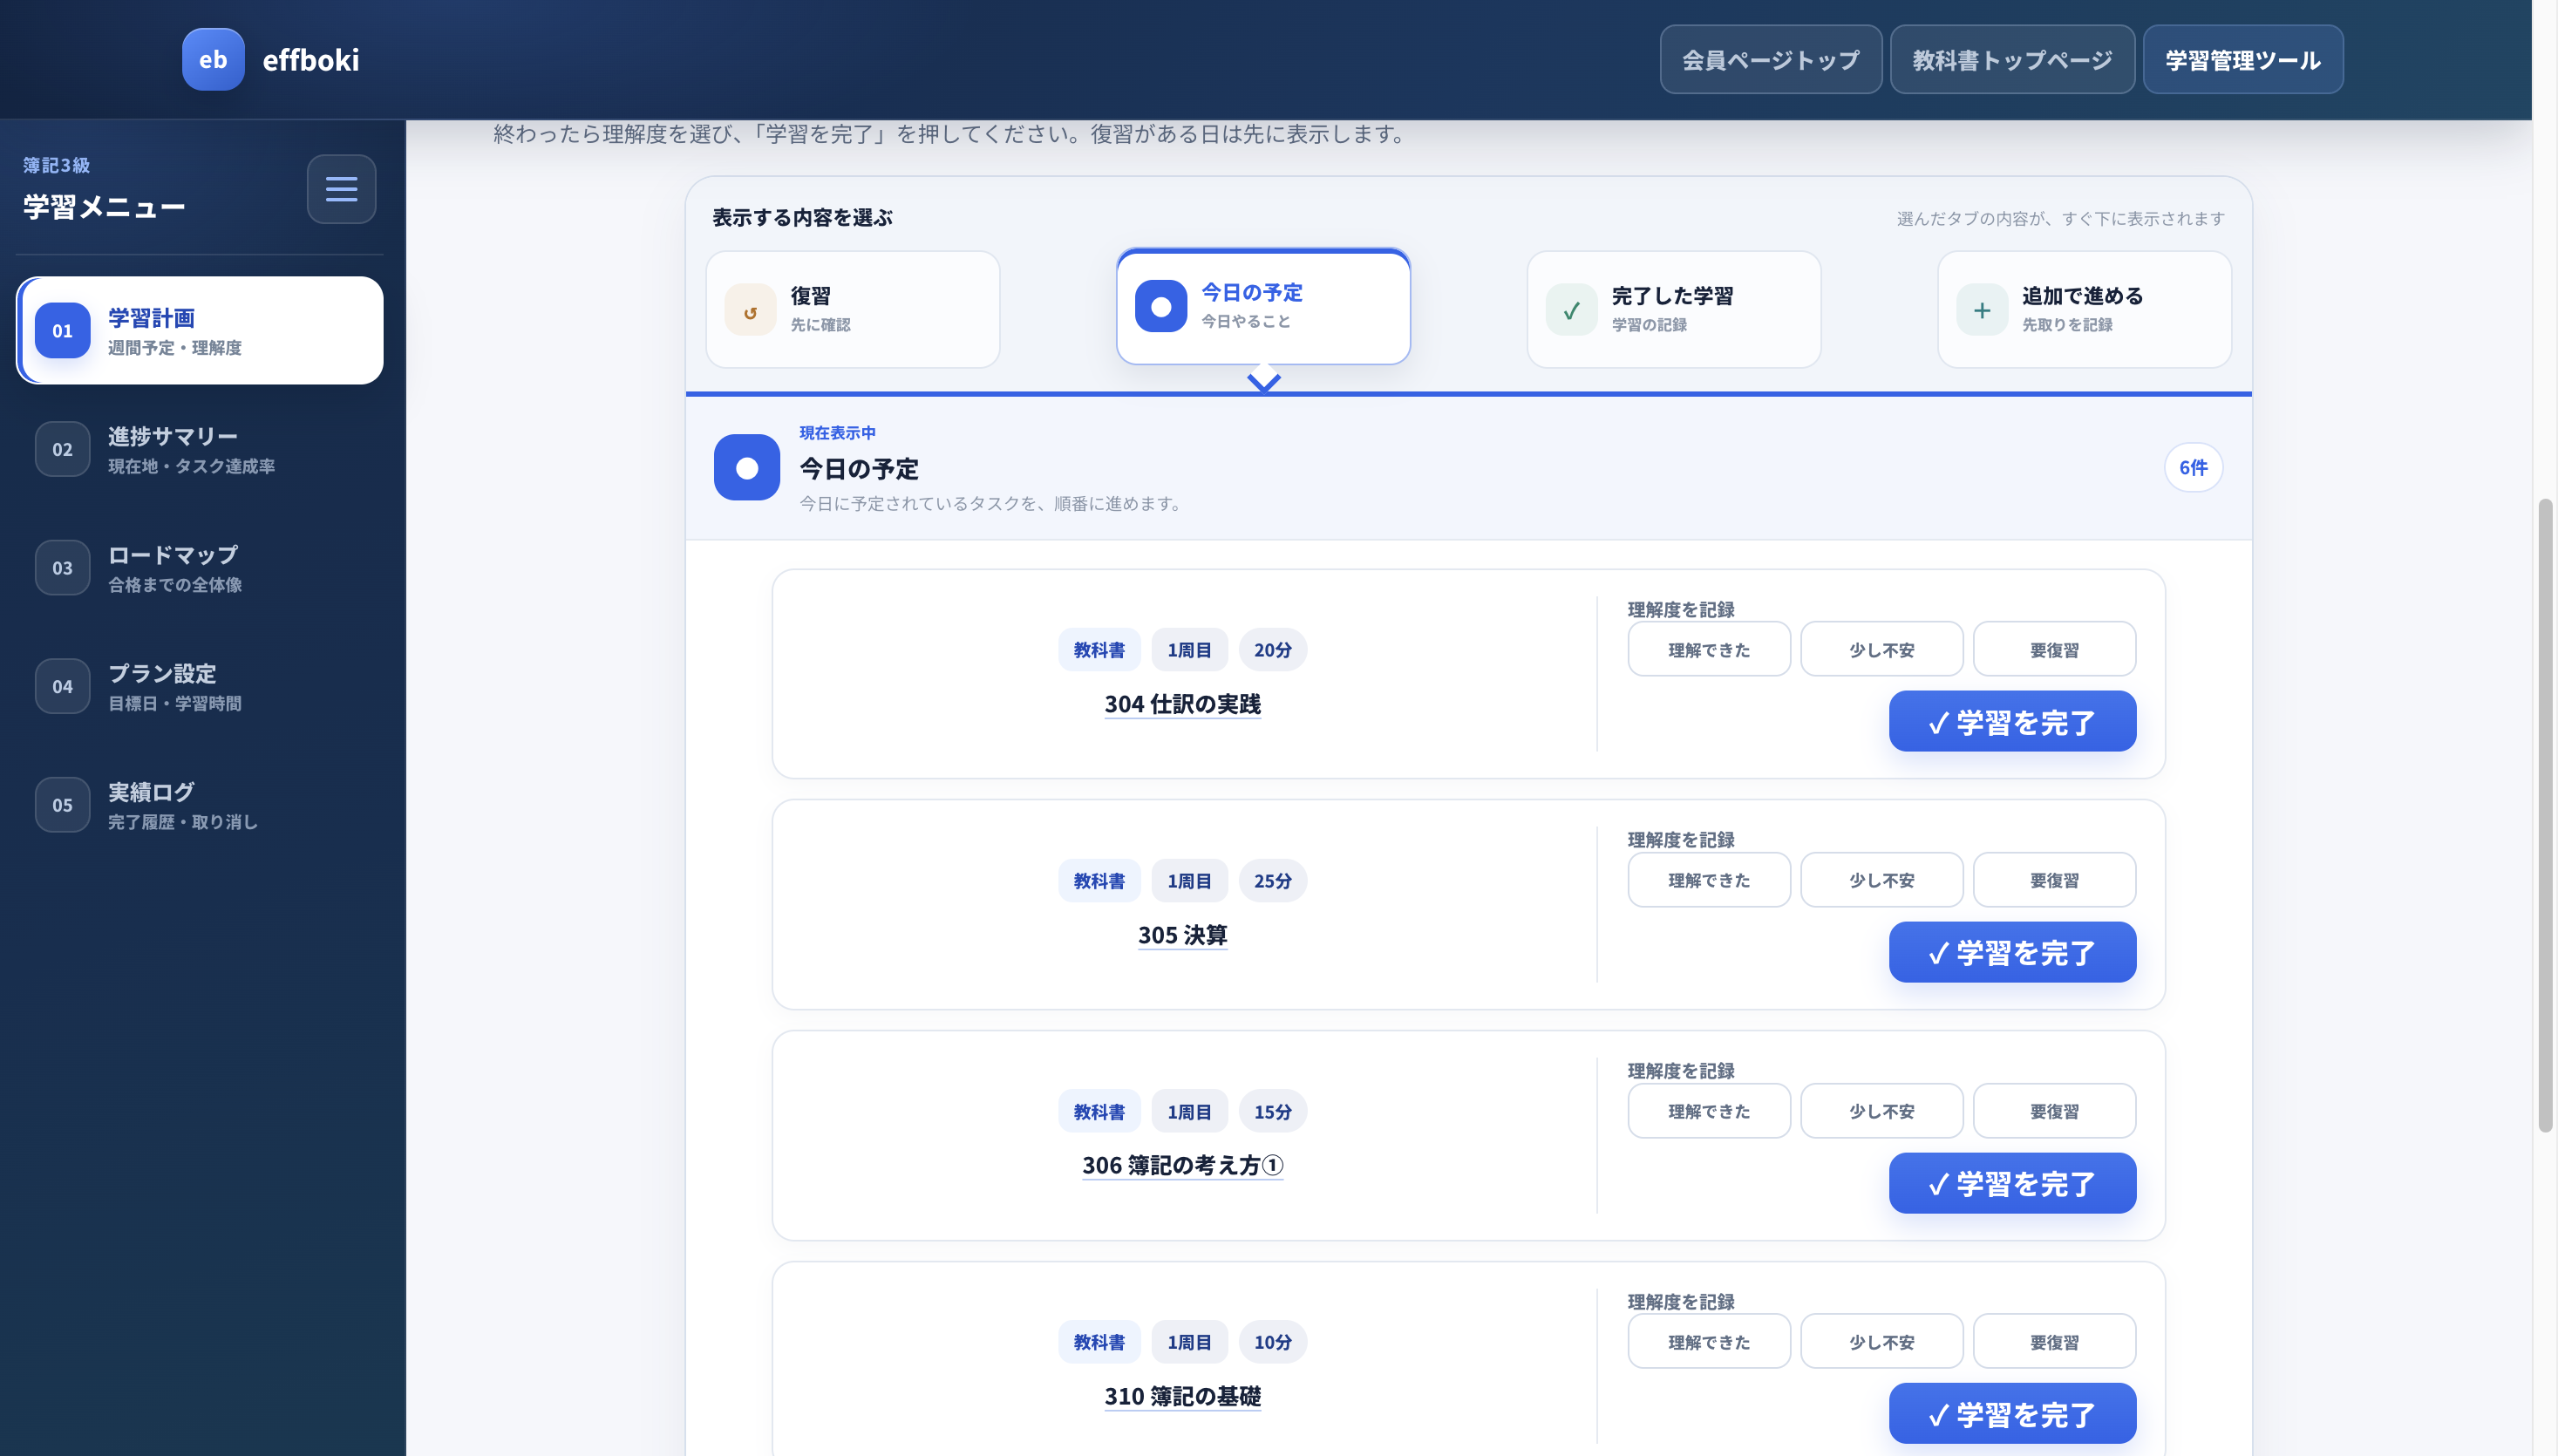Viewport: 2558px width, 1456px height.
Task: Click the 簿記3級 label in sidebar
Action: point(57,165)
